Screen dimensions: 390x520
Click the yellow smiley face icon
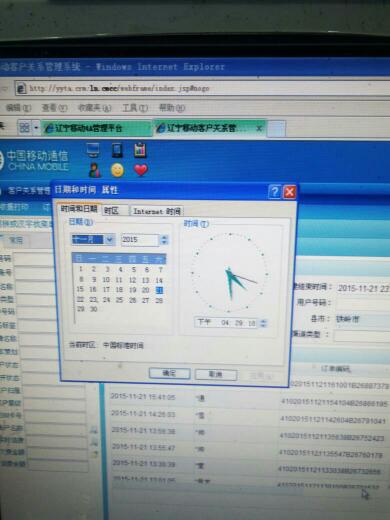pos(117,170)
